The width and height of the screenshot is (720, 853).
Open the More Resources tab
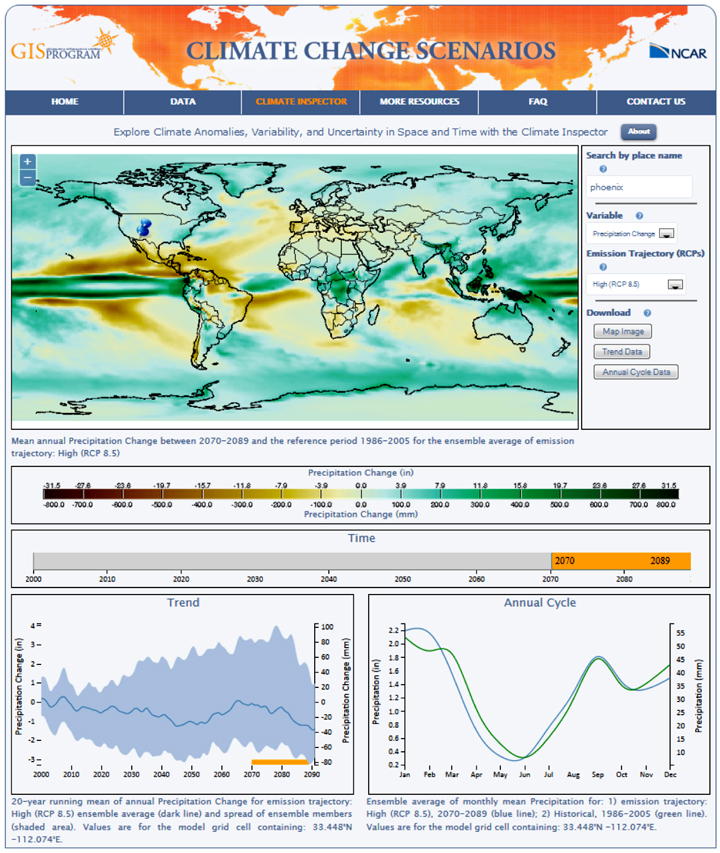click(419, 102)
